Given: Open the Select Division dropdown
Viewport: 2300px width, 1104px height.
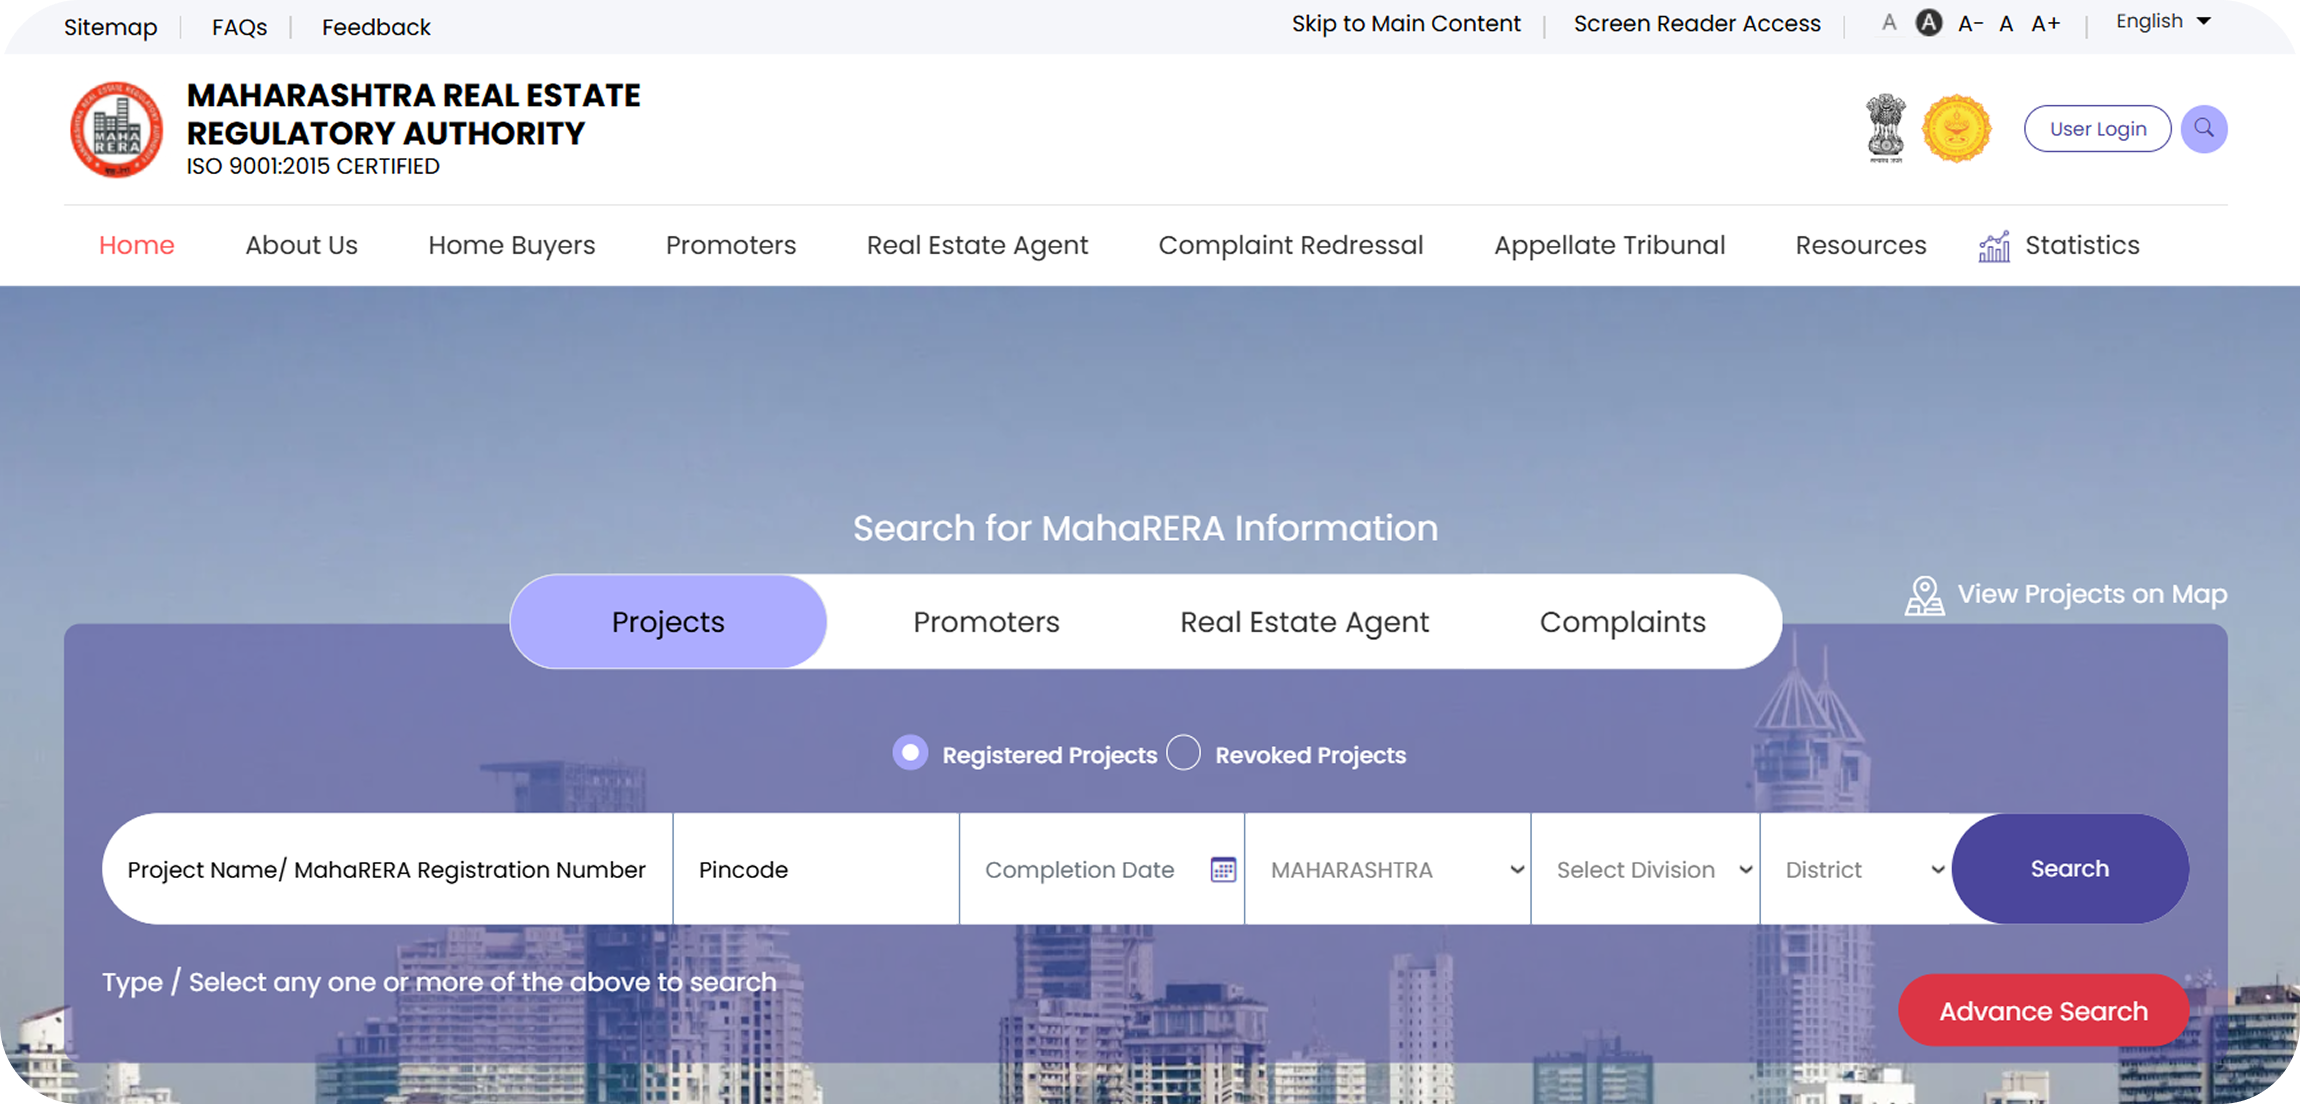Looking at the screenshot, I should coord(1644,869).
